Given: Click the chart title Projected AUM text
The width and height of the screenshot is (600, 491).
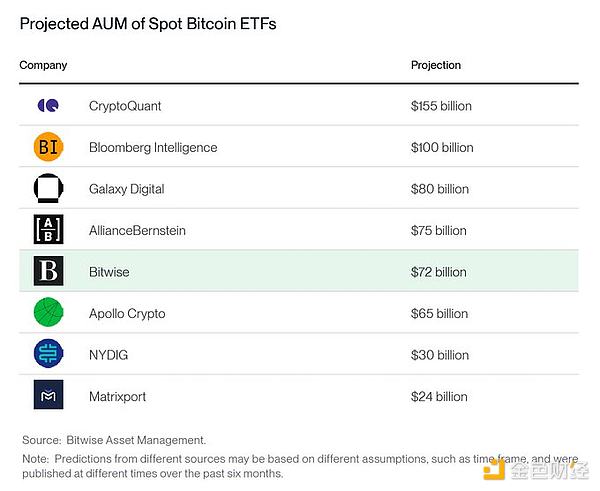Looking at the screenshot, I should click(148, 24).
